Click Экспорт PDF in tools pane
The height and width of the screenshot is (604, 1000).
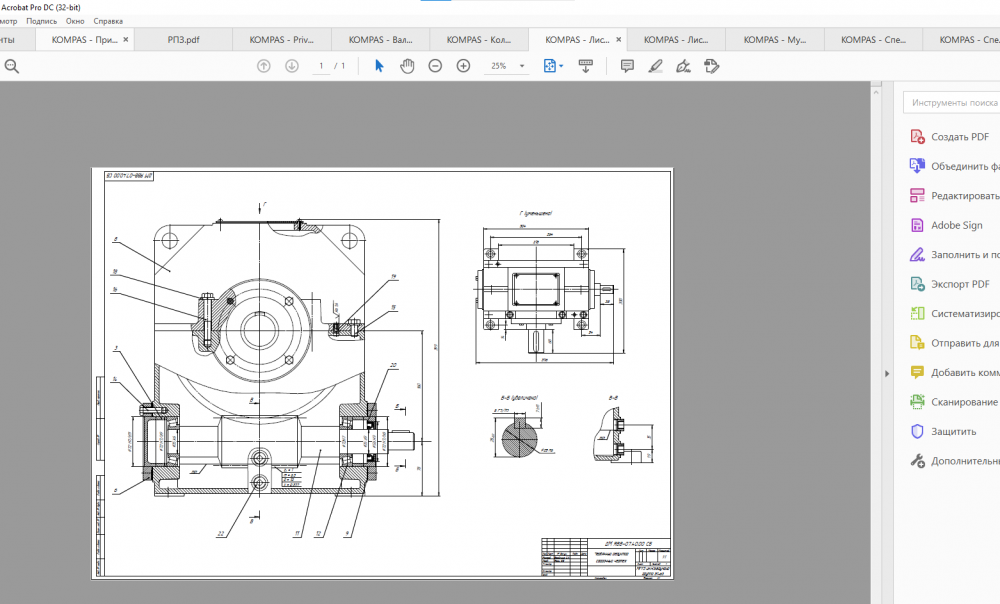click(x=959, y=284)
